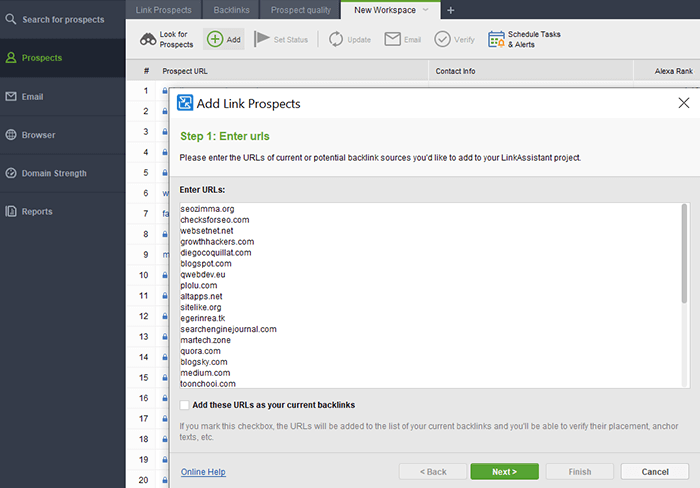Click toonchooi.com in the URL list
Screen dimensions: 700x488
tap(208, 384)
